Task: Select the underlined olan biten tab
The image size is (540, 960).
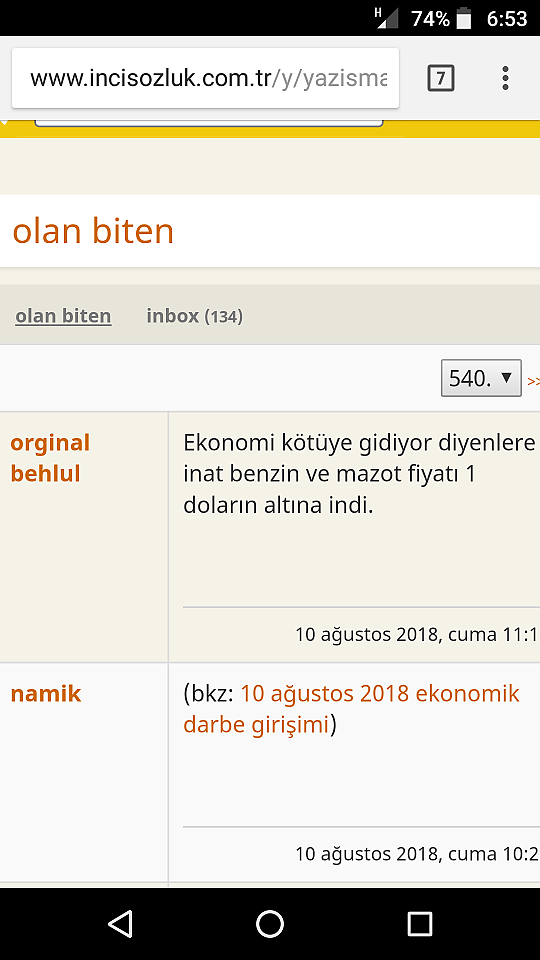Action: point(63,316)
